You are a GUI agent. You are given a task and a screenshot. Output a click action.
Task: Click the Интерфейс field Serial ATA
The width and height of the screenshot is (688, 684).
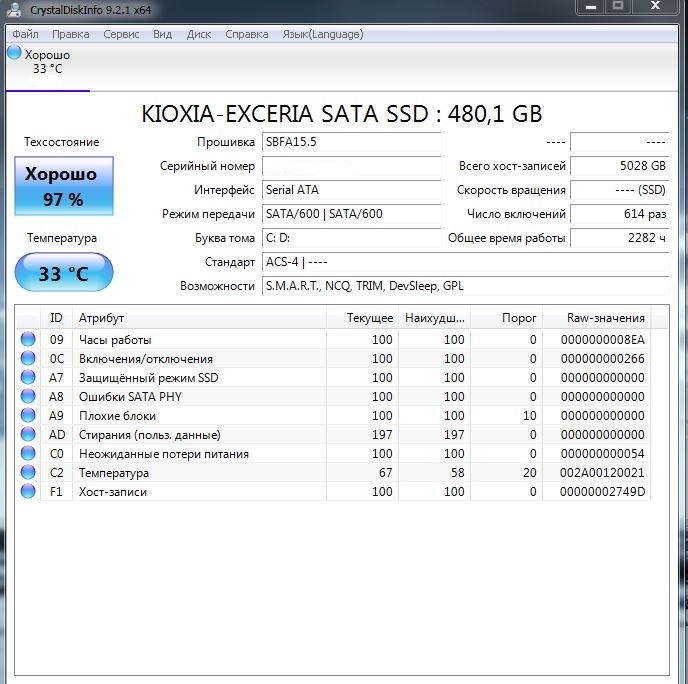click(351, 190)
